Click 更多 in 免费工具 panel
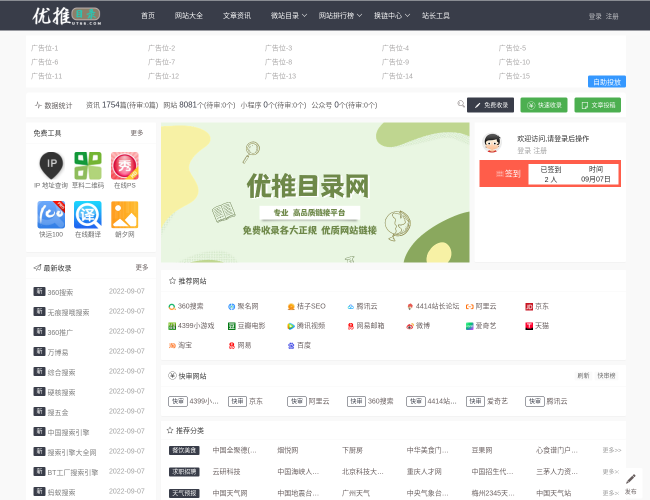Viewport: 650px width, 500px height. (137, 133)
